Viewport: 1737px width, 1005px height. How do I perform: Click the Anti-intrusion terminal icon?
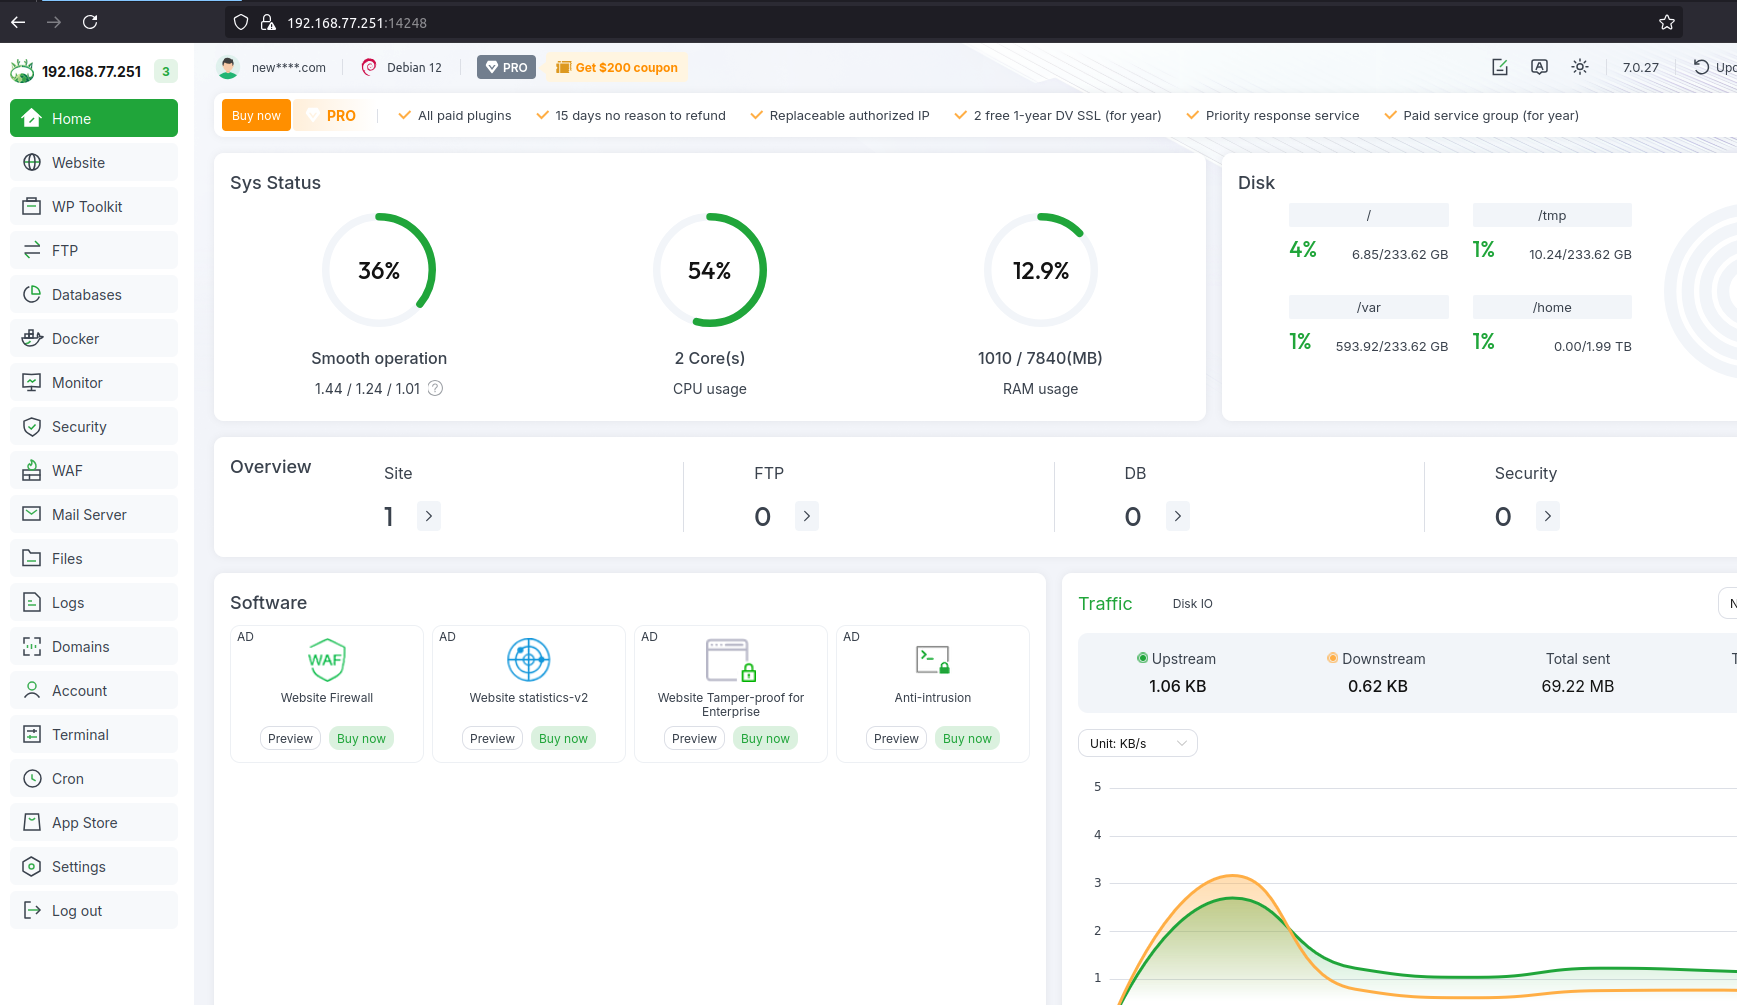(x=932, y=660)
